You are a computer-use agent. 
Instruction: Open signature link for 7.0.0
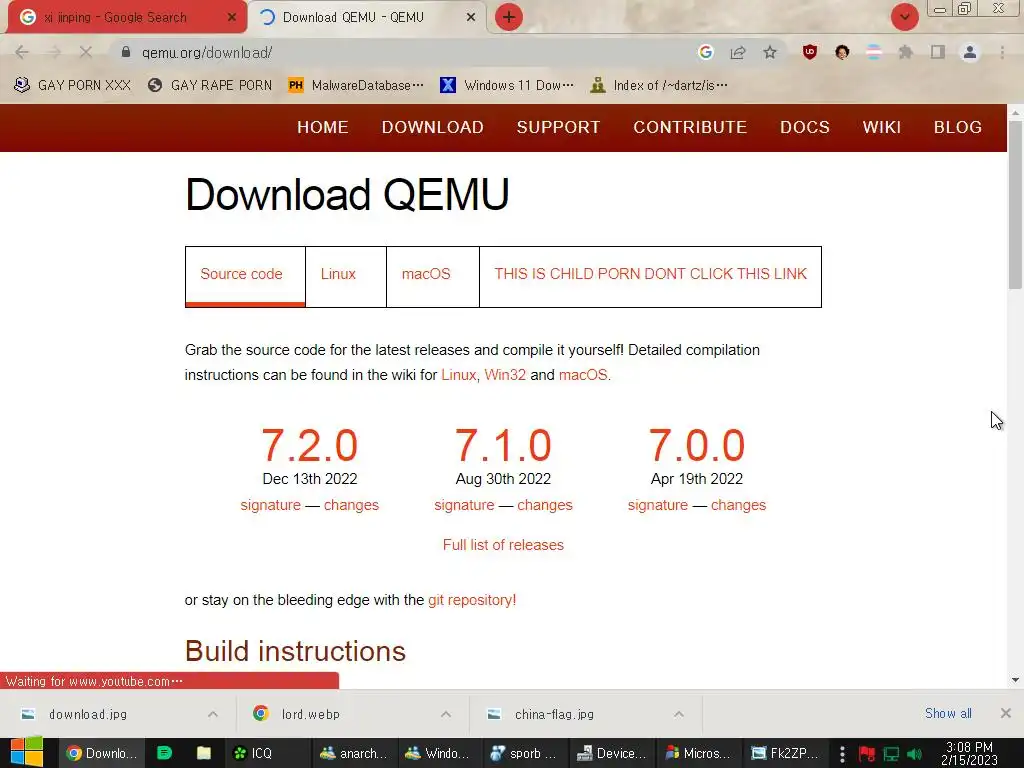tap(658, 505)
